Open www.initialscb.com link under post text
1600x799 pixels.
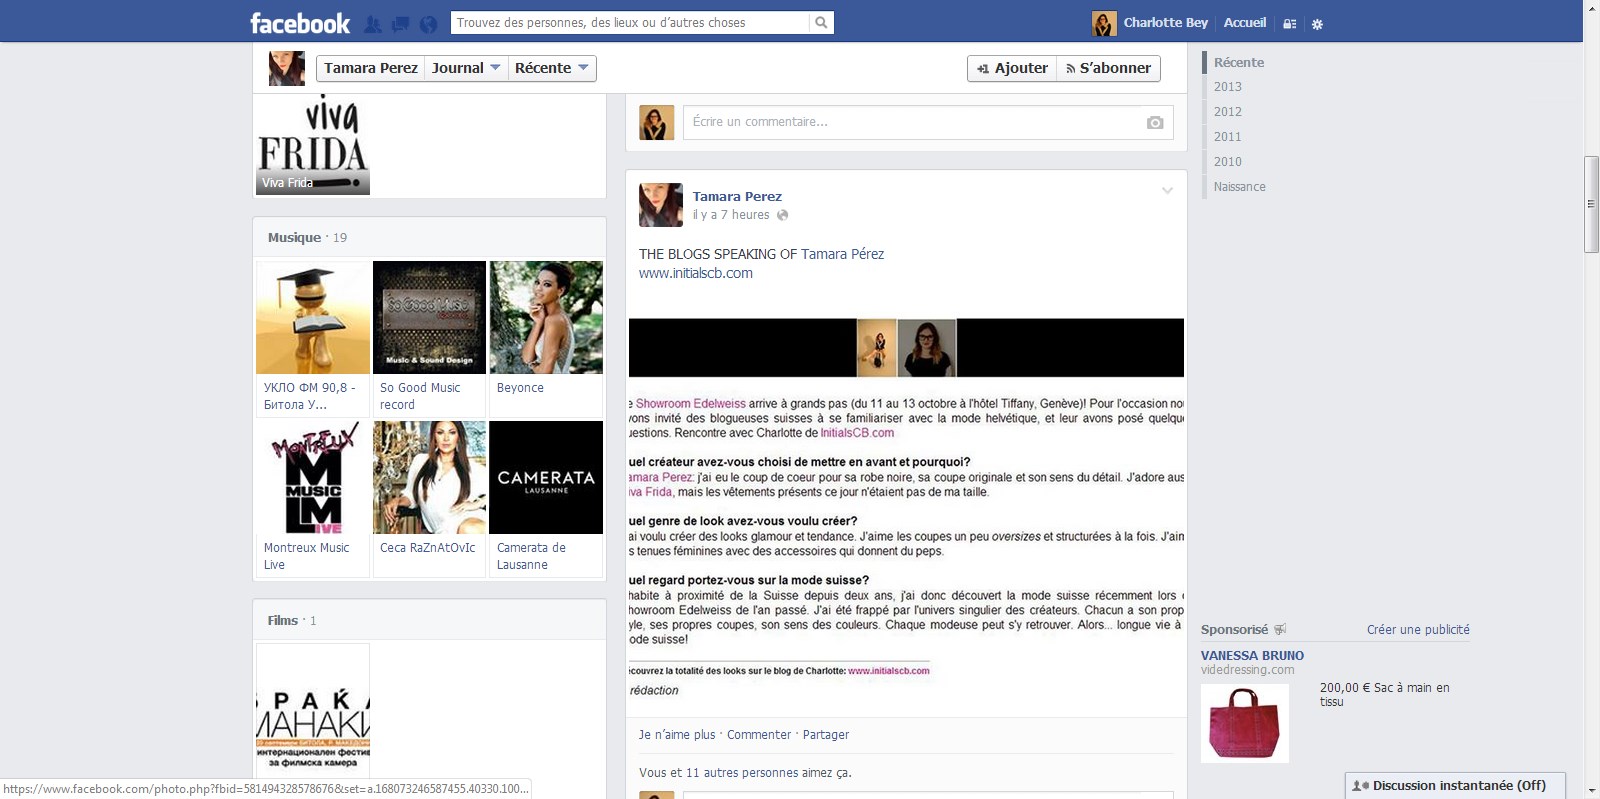point(696,273)
